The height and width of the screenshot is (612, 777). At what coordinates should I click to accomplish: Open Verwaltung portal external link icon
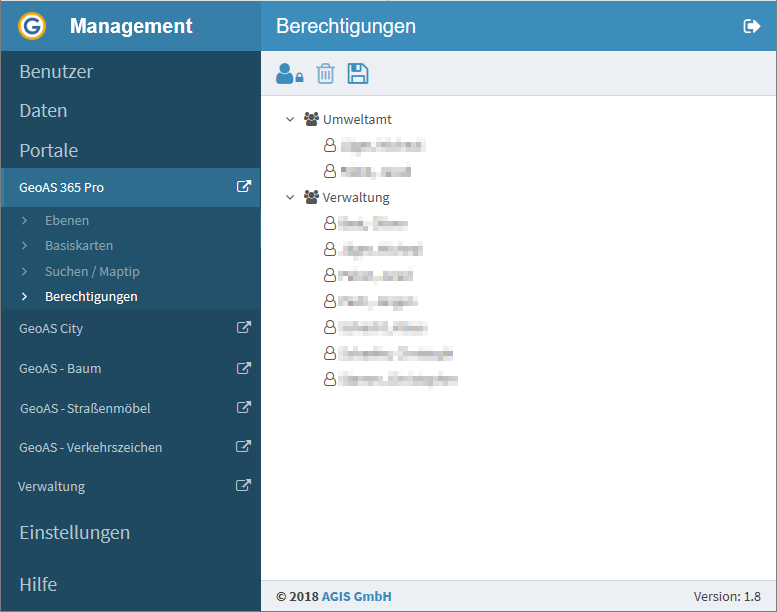[x=243, y=486]
